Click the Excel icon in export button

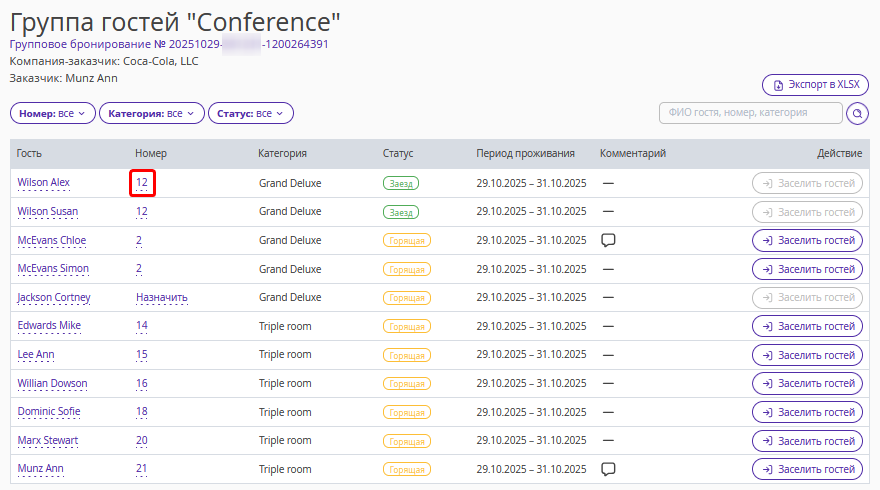(x=778, y=85)
